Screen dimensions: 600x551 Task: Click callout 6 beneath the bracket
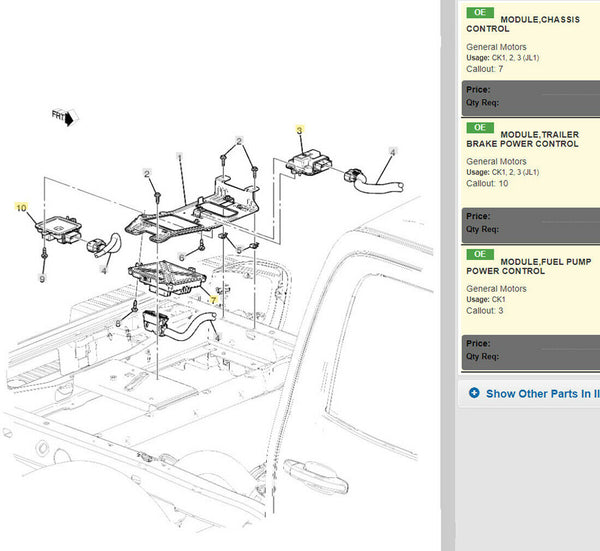(x=181, y=256)
